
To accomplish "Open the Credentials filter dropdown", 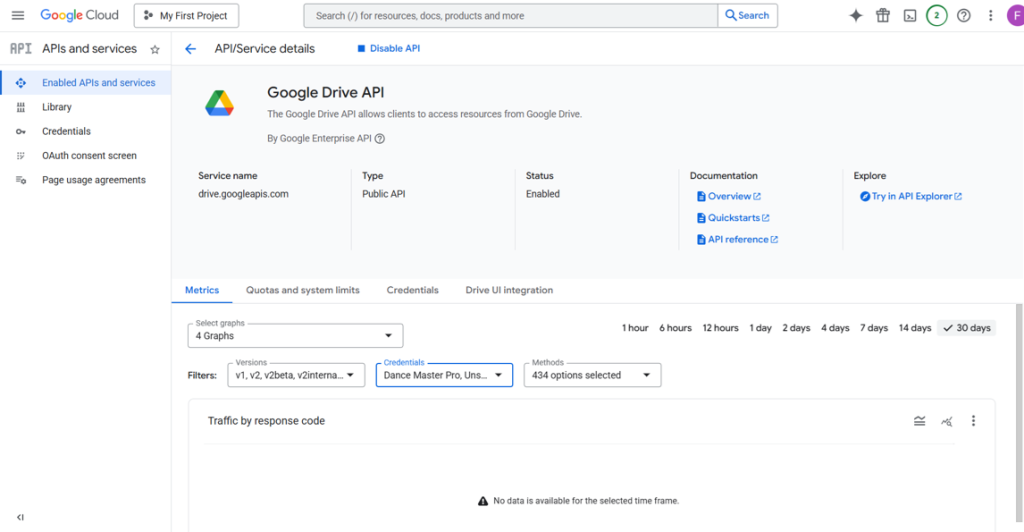I will coord(444,375).
